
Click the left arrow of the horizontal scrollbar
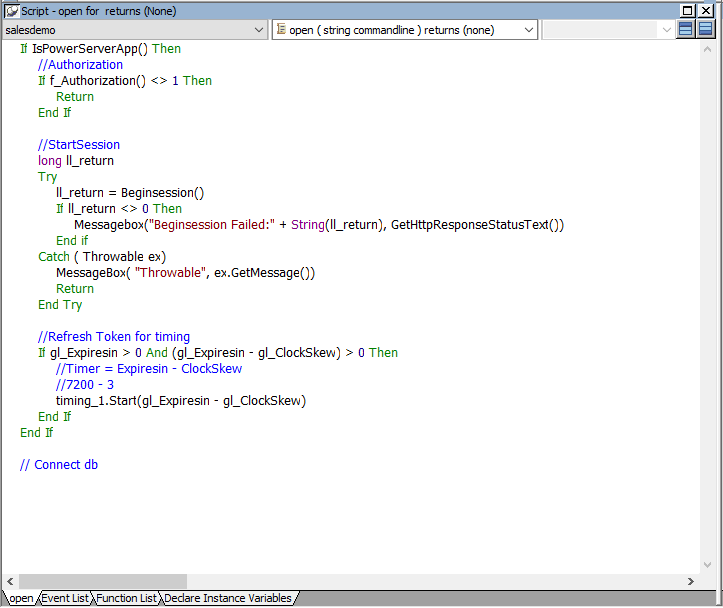[10, 581]
